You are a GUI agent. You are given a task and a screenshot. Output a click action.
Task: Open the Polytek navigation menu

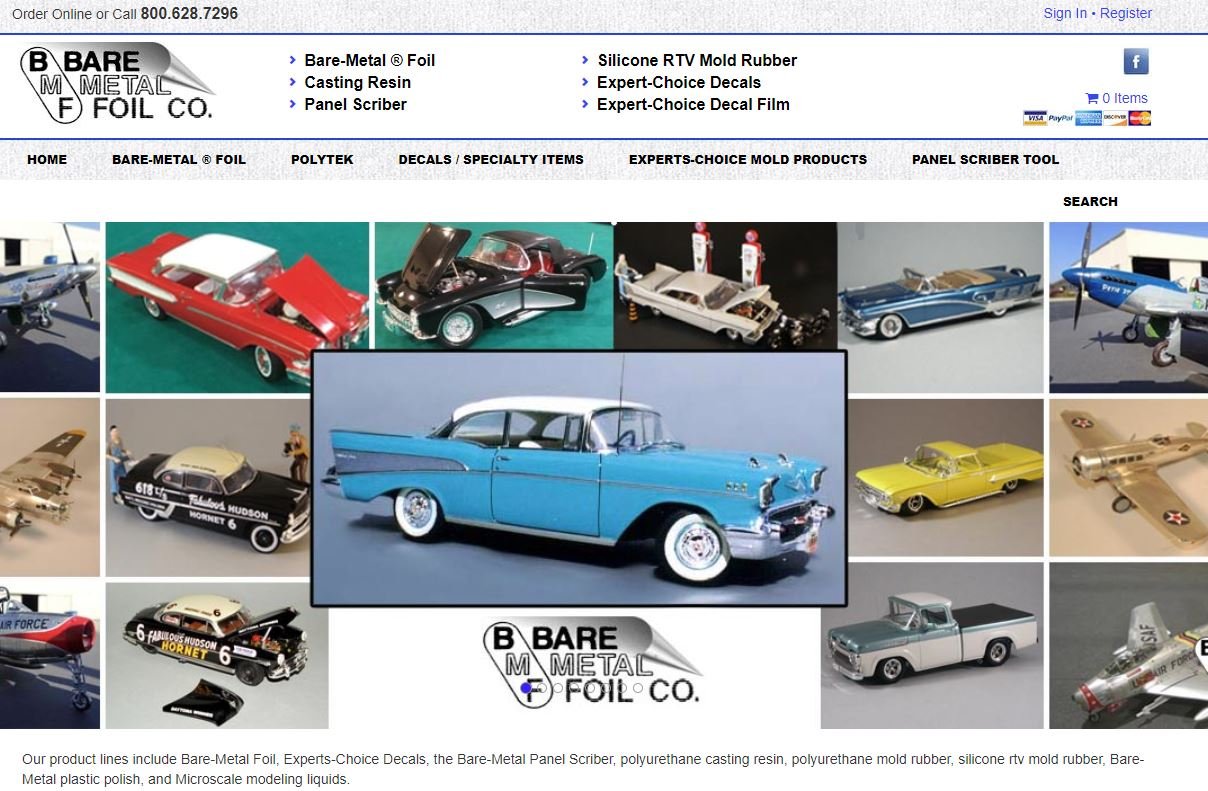[322, 159]
